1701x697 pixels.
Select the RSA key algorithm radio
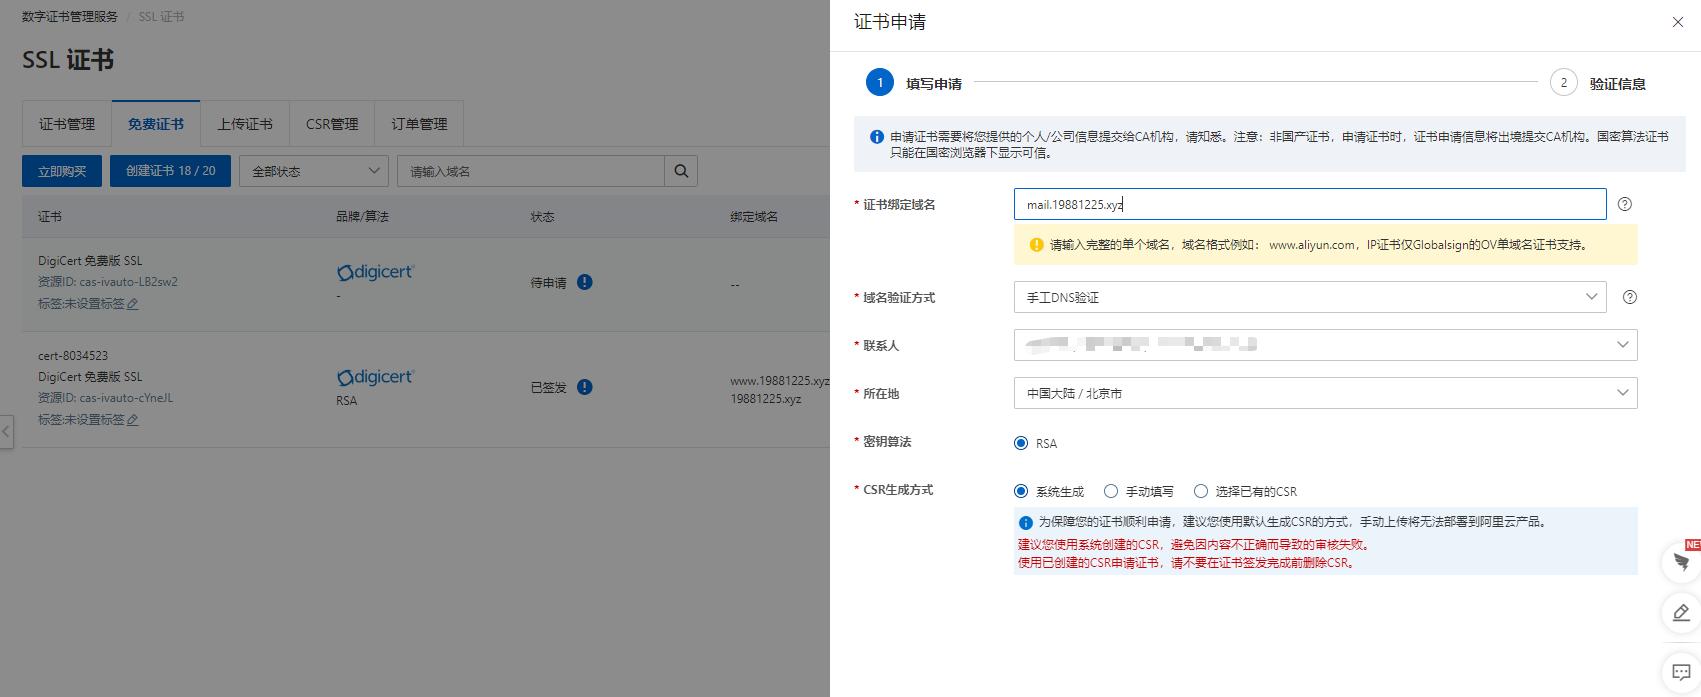click(1021, 443)
